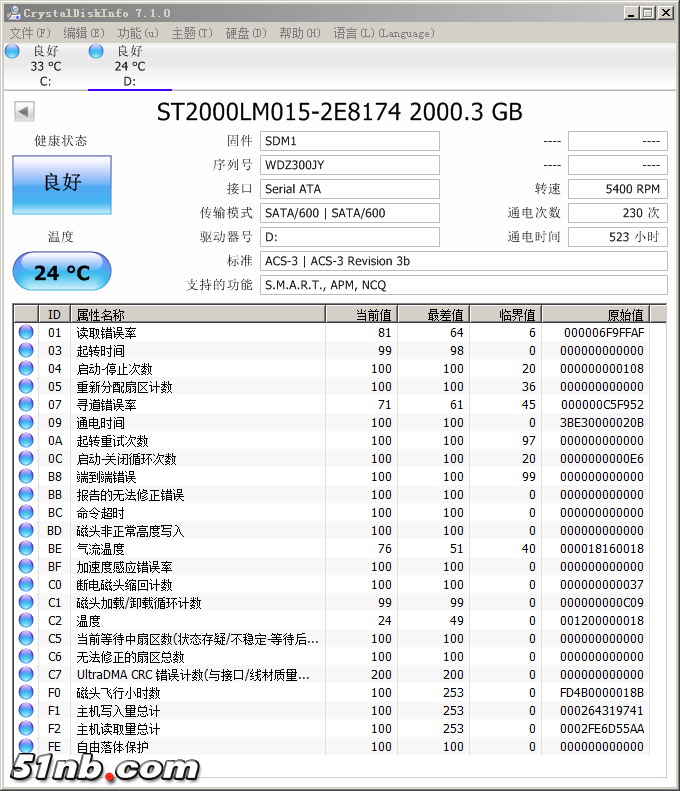
Task: Click the 通电时间 field showing 523 小时
Action: [617, 237]
